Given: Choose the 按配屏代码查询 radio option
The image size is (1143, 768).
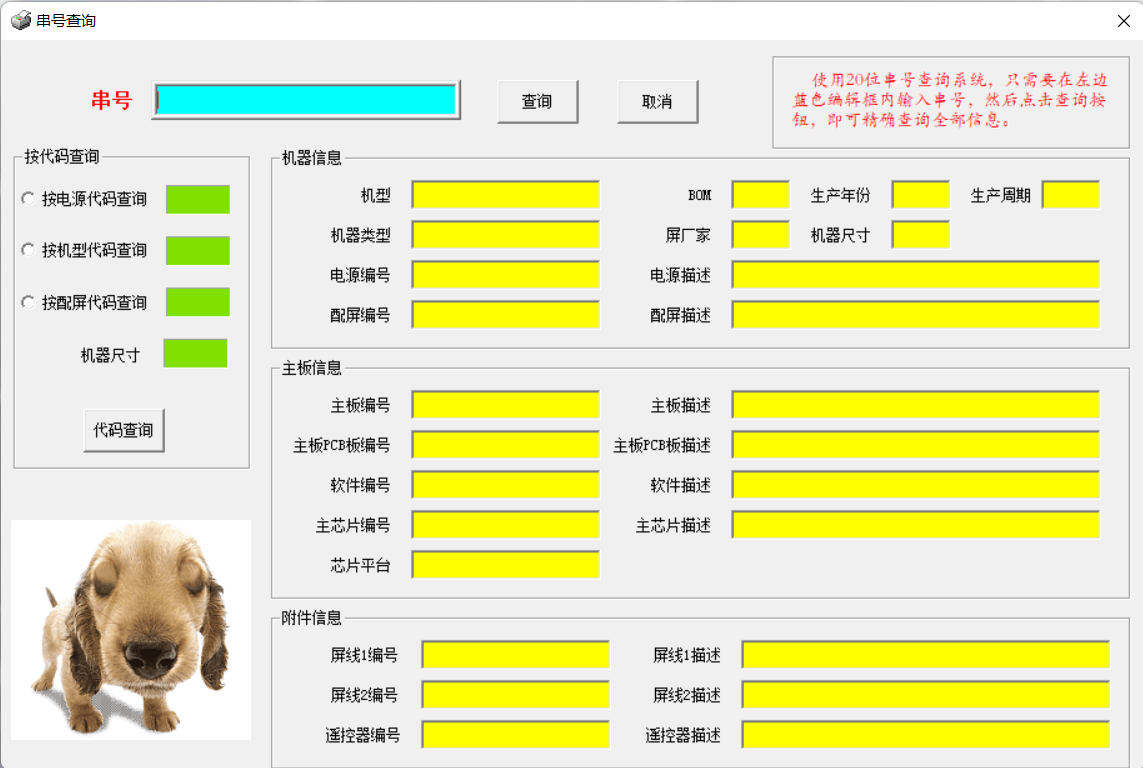Looking at the screenshot, I should click(x=28, y=302).
